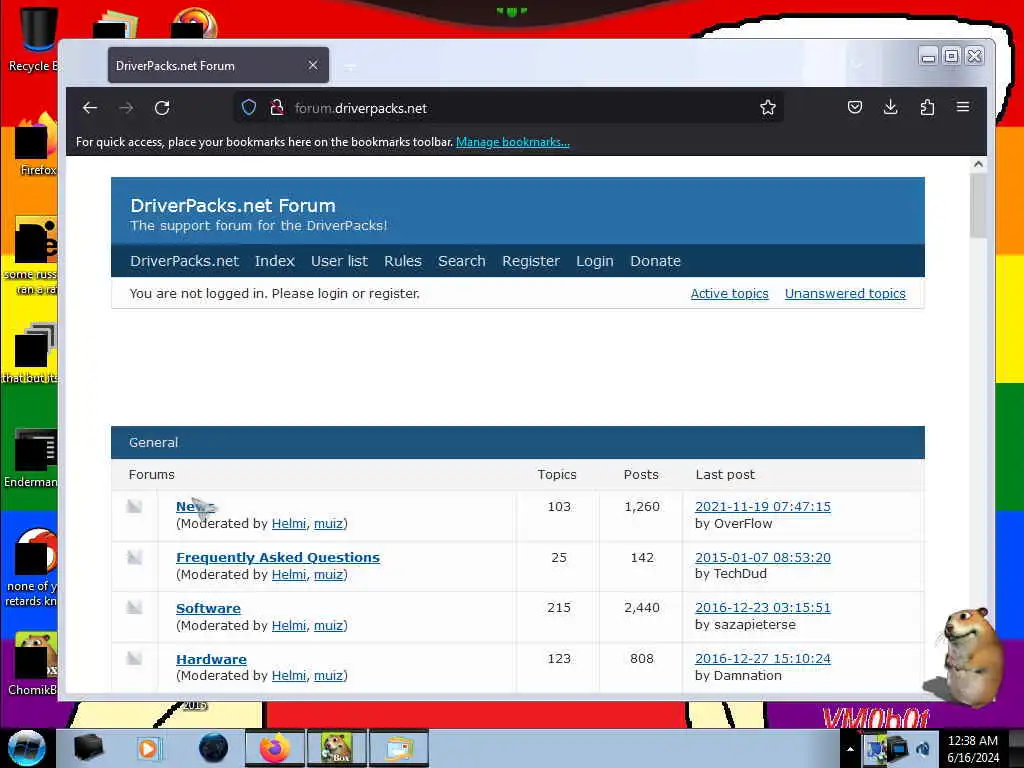
Task: Open last post 2021-11-19 07:47:15
Action: point(763,507)
